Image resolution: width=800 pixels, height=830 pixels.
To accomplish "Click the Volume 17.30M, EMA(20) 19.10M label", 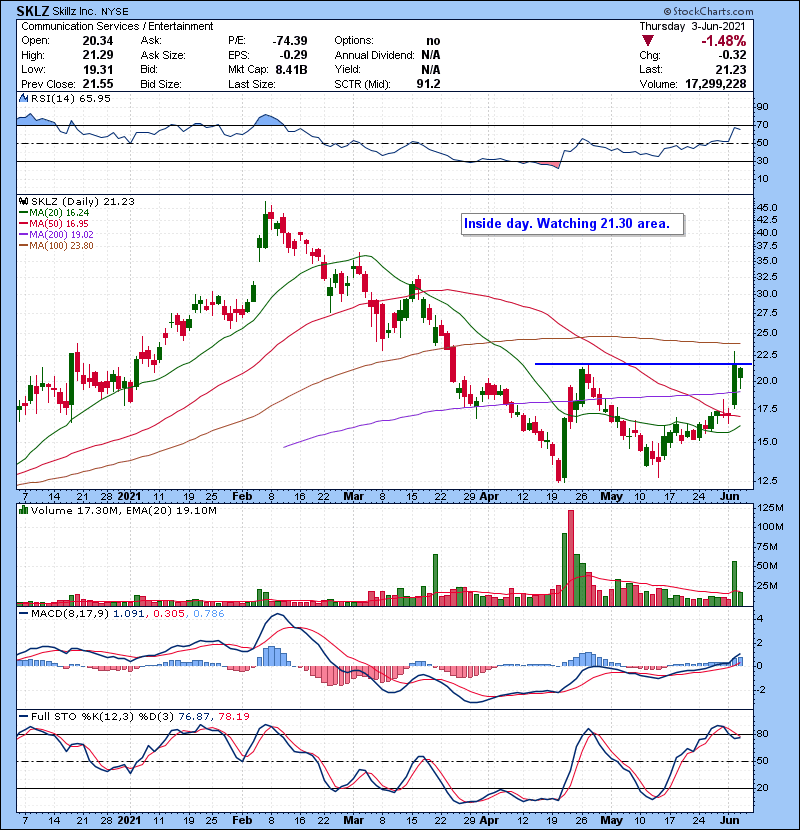I will pos(123,510).
